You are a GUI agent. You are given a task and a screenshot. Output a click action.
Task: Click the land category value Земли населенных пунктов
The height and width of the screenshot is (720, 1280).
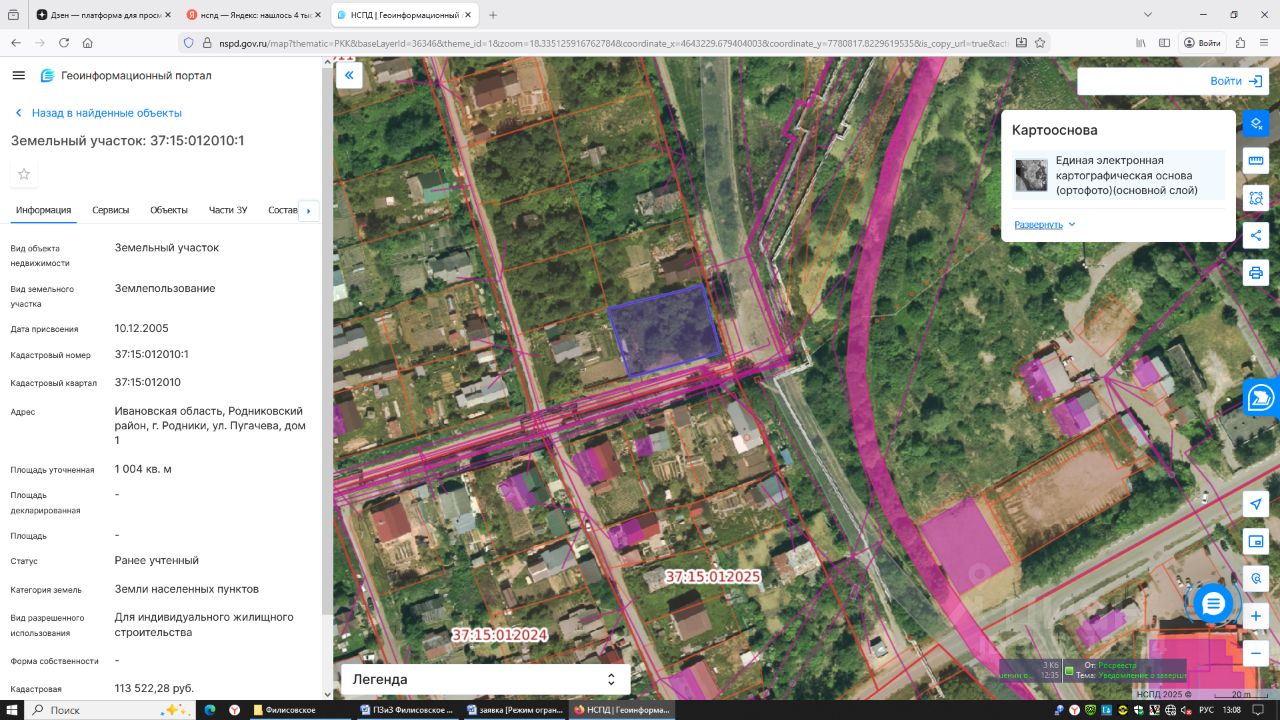coord(187,589)
